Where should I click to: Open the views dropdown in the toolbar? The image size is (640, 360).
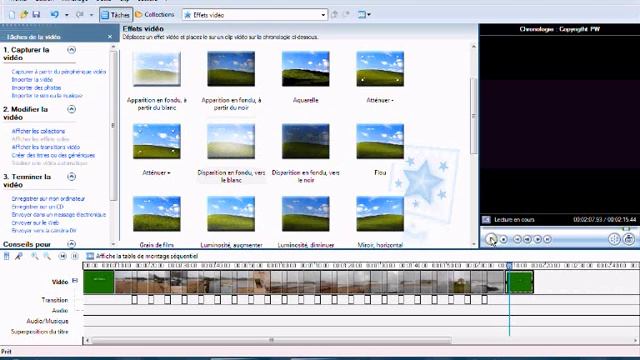click(x=364, y=15)
